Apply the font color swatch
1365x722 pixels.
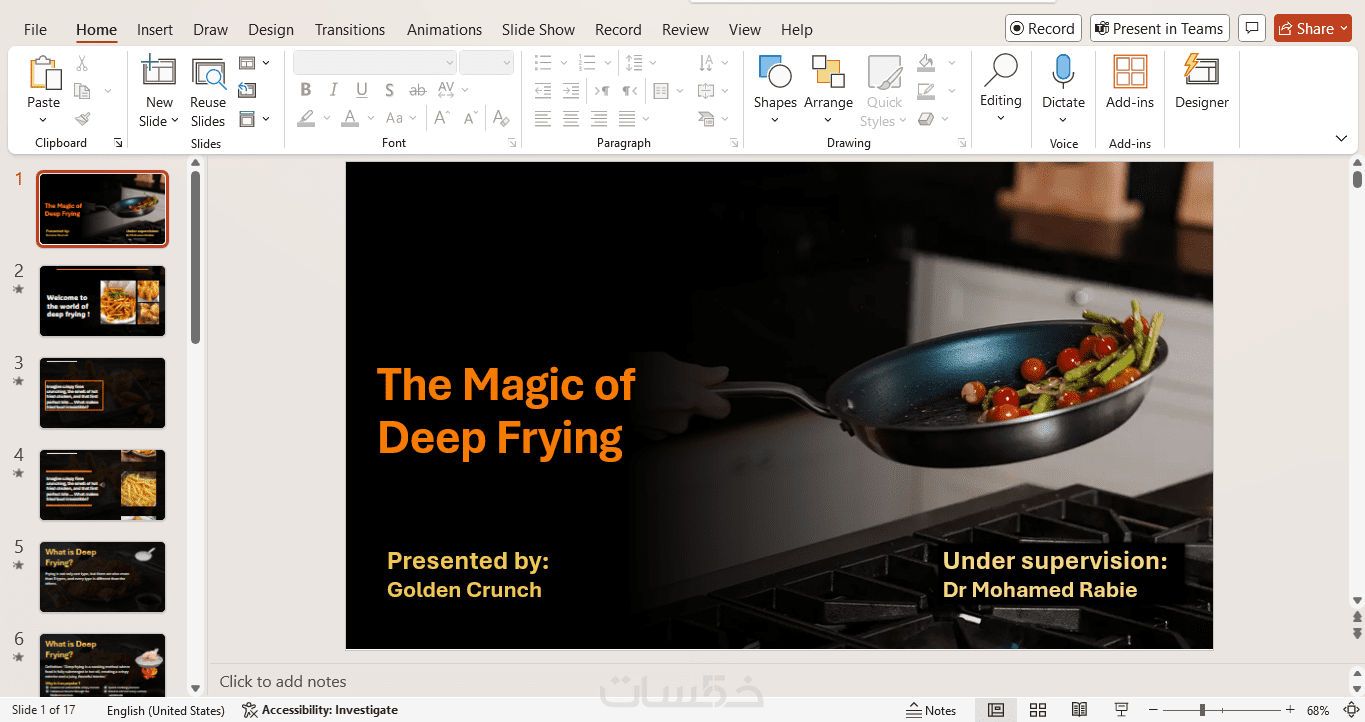[x=350, y=118]
